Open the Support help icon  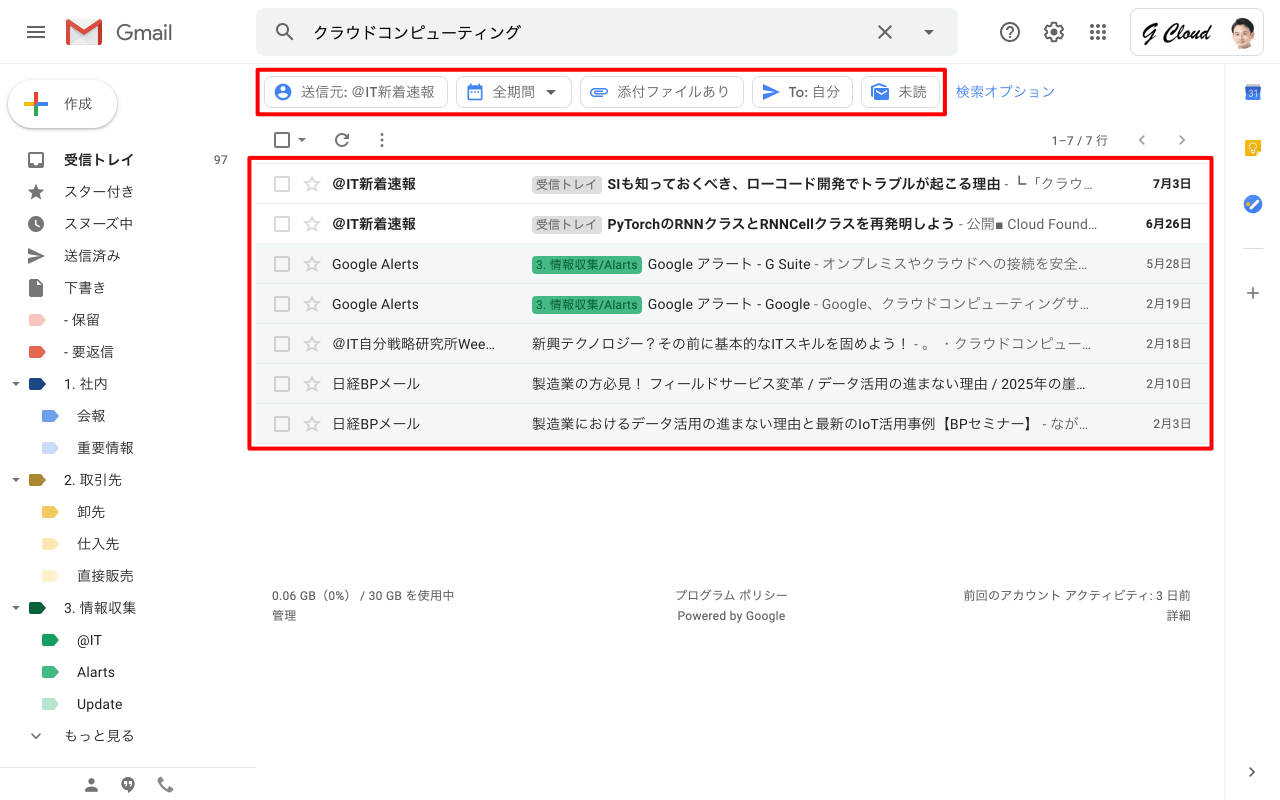click(x=1010, y=32)
